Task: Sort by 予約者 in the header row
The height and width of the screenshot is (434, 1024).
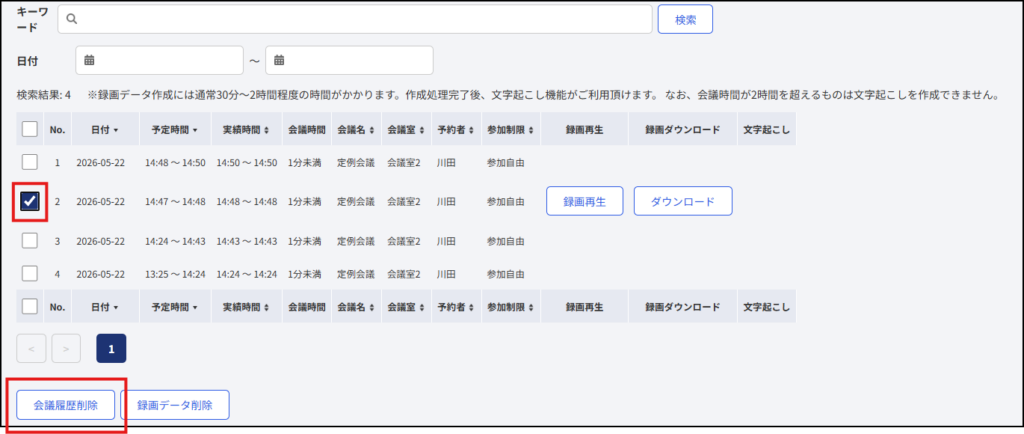Action: (455, 130)
